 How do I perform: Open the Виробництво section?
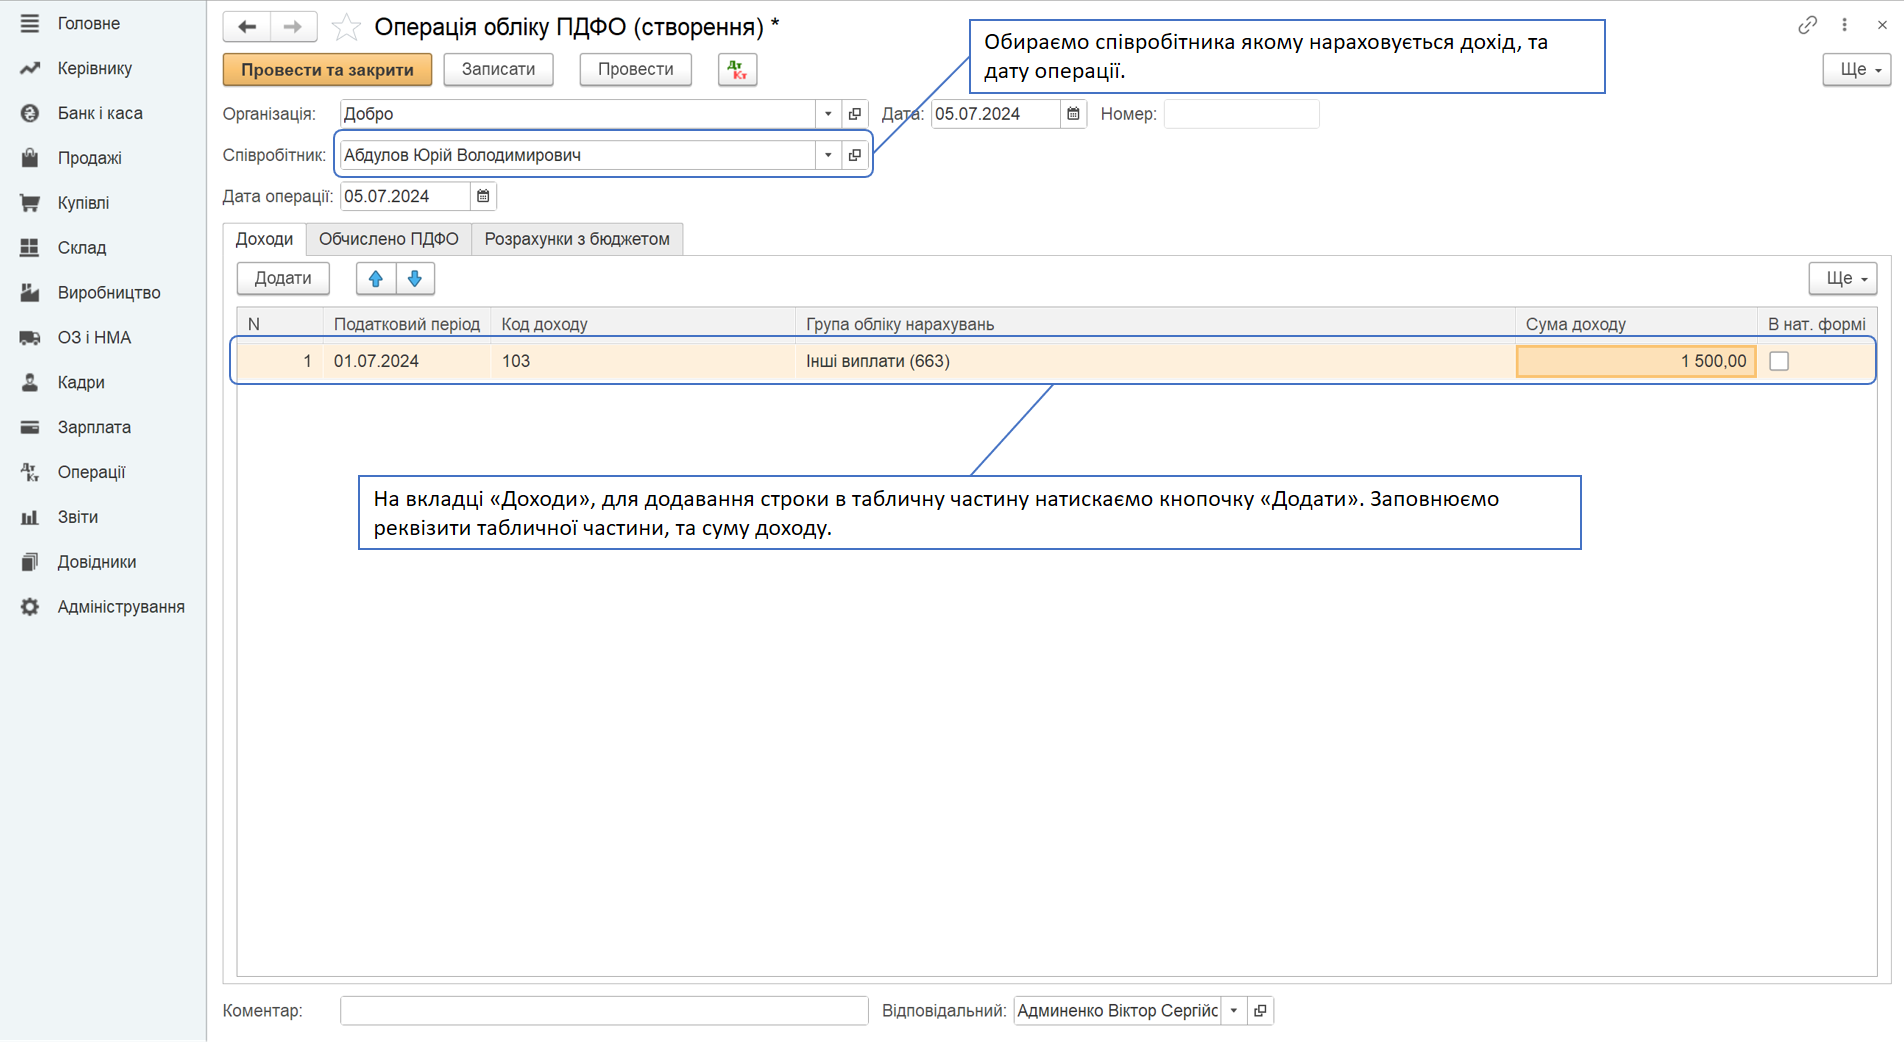point(109,293)
